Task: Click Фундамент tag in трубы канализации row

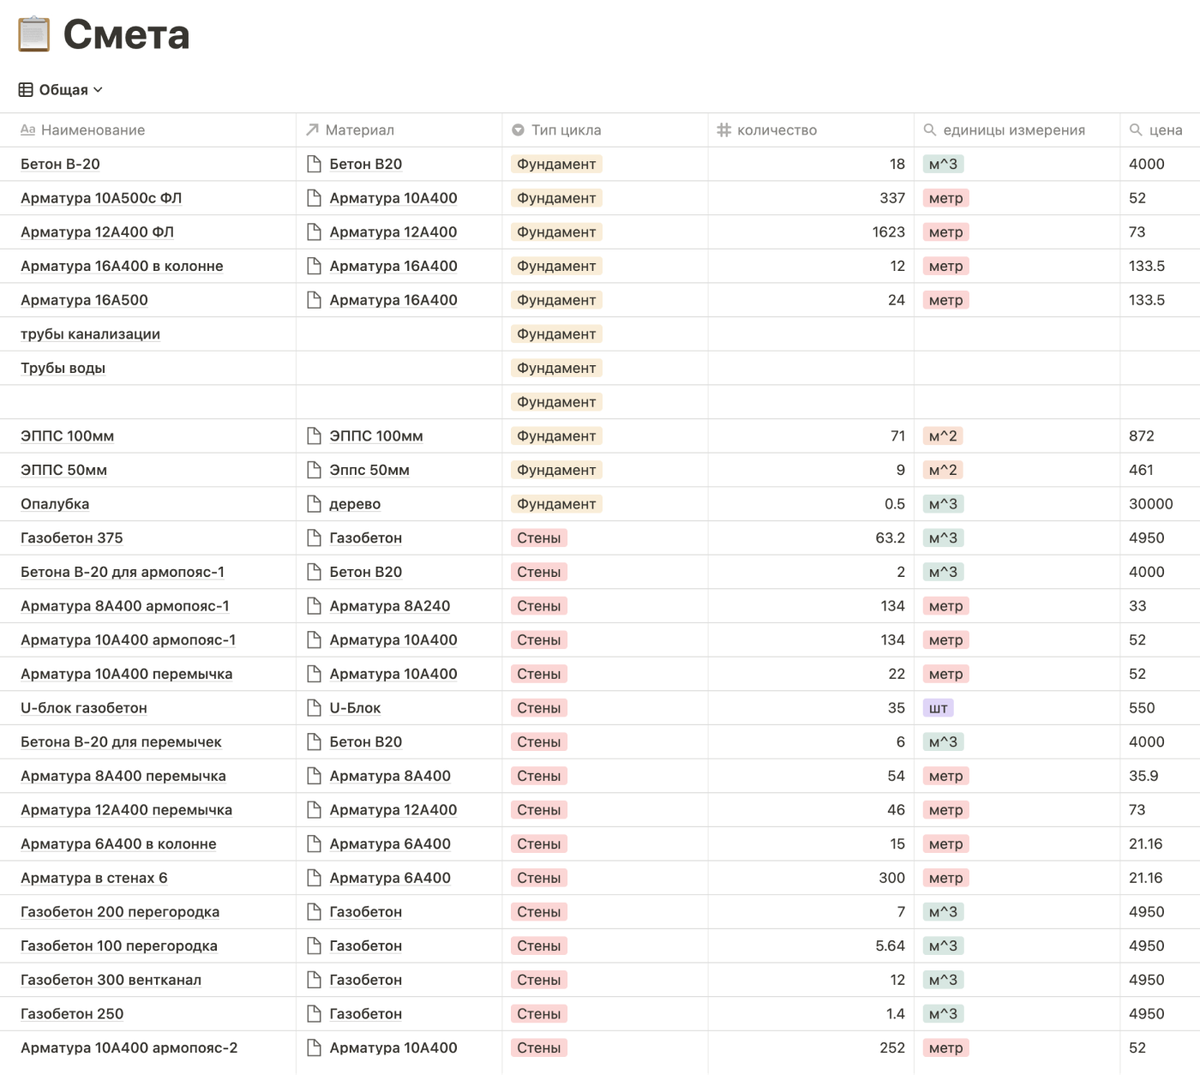Action: (556, 334)
